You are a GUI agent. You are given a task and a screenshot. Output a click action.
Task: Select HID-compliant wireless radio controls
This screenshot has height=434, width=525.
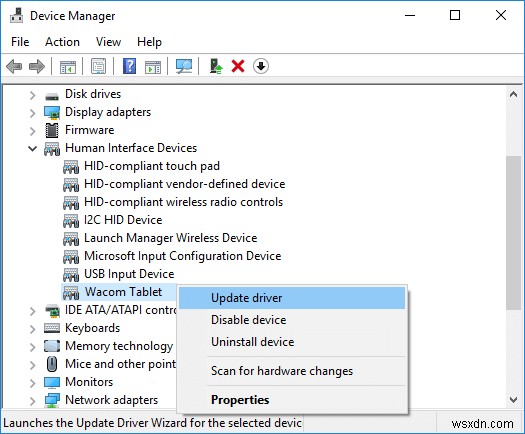coord(183,202)
